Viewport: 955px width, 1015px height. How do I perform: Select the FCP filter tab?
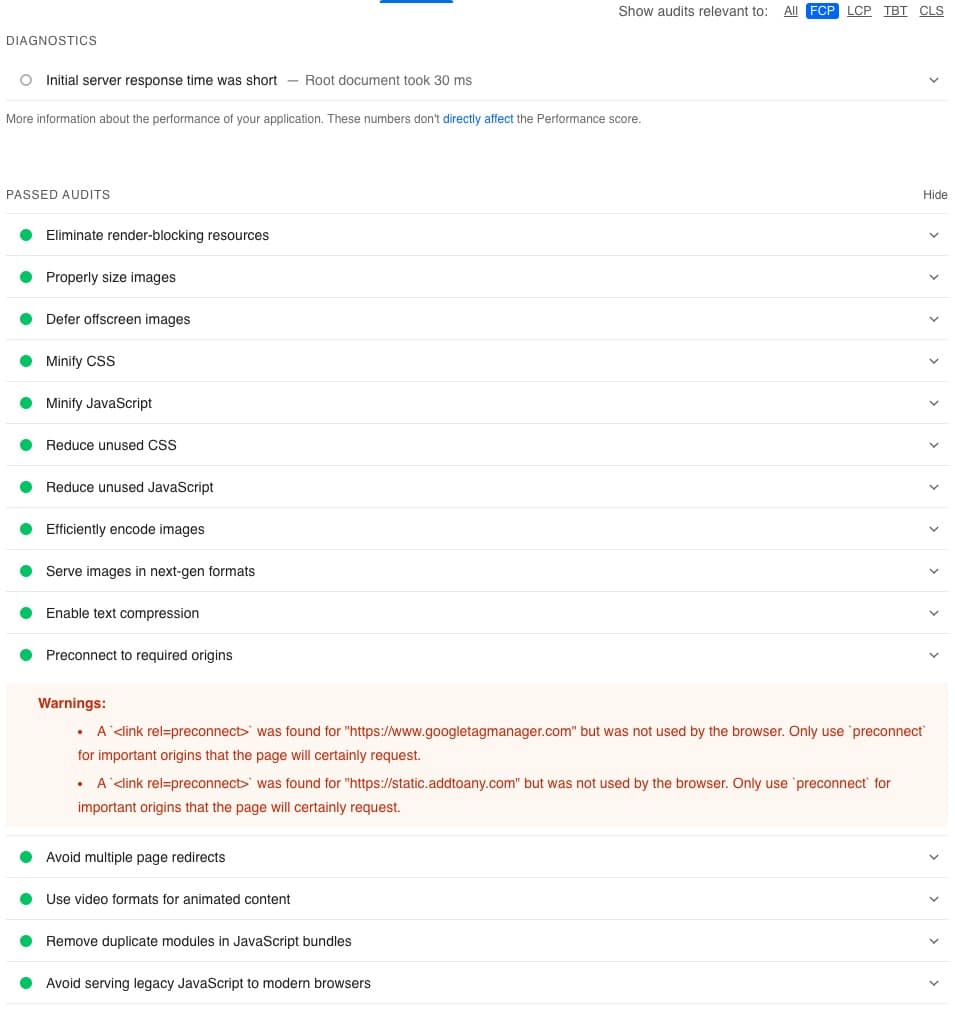pyautogui.click(x=822, y=11)
